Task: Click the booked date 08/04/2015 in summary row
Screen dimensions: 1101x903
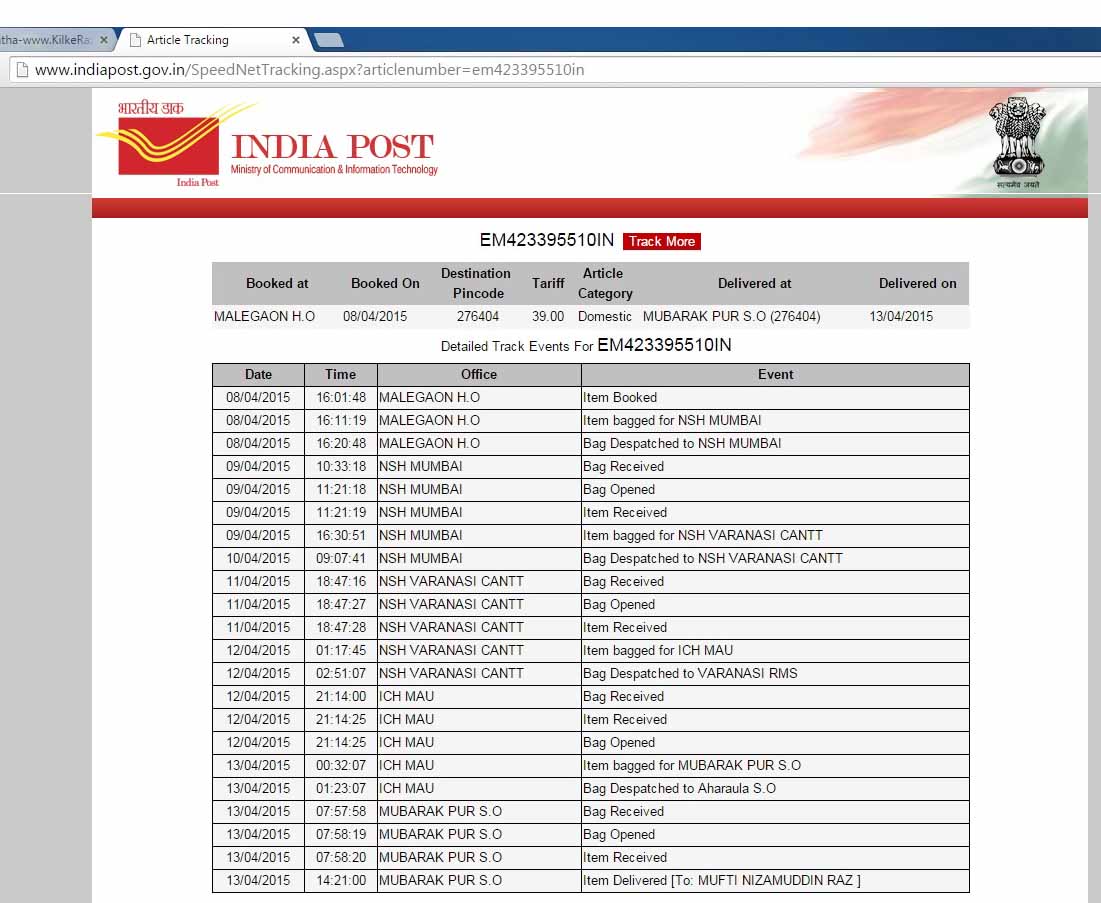Action: pos(375,316)
